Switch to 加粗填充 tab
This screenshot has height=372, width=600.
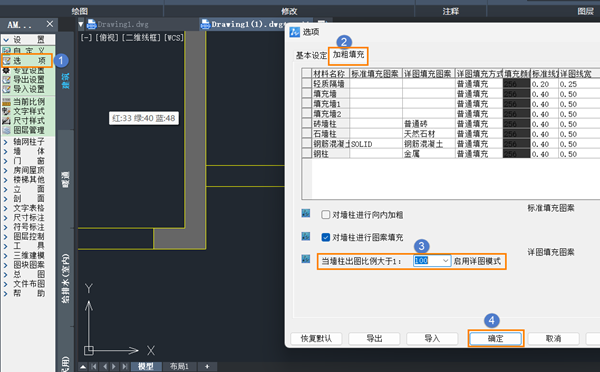click(348, 55)
